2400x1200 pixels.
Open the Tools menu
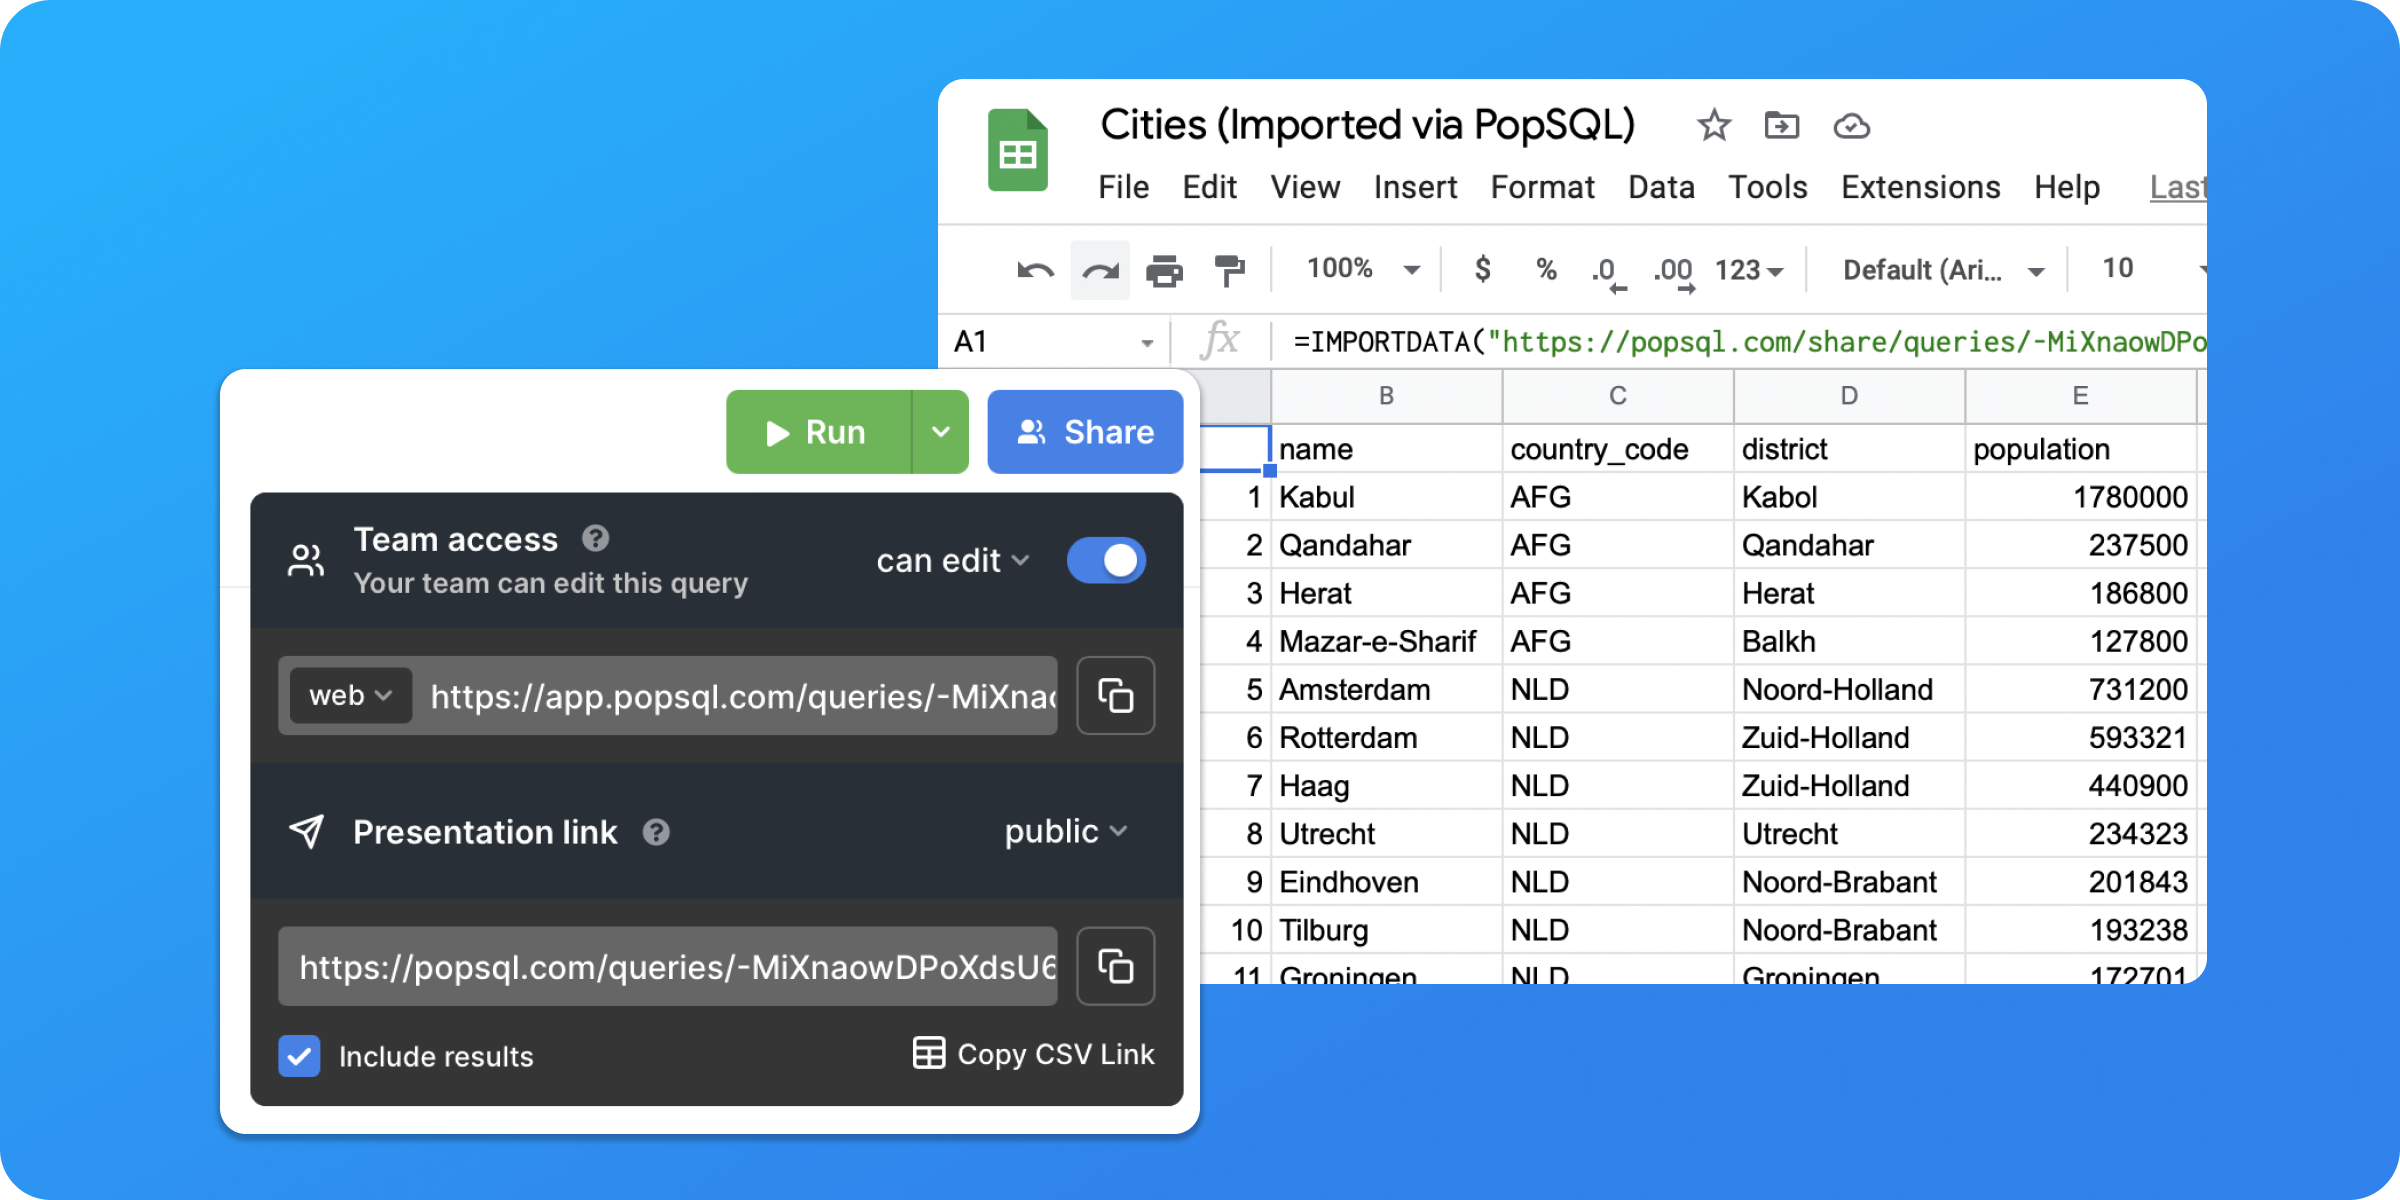(1768, 187)
